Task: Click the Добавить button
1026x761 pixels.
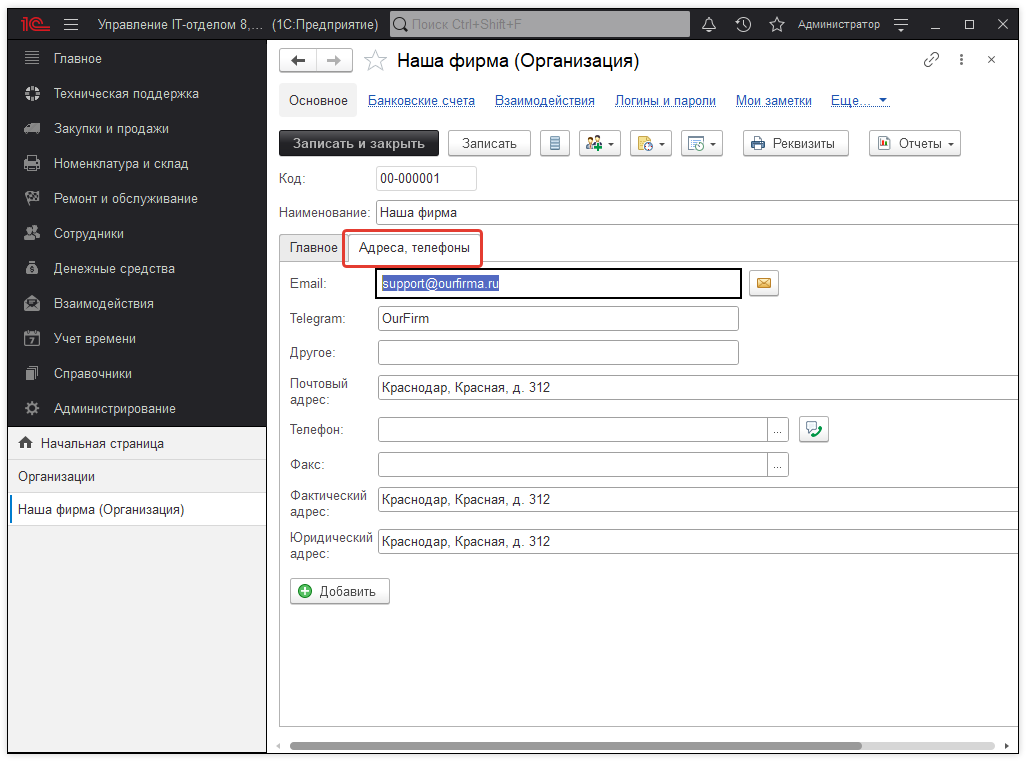Action: tap(339, 591)
